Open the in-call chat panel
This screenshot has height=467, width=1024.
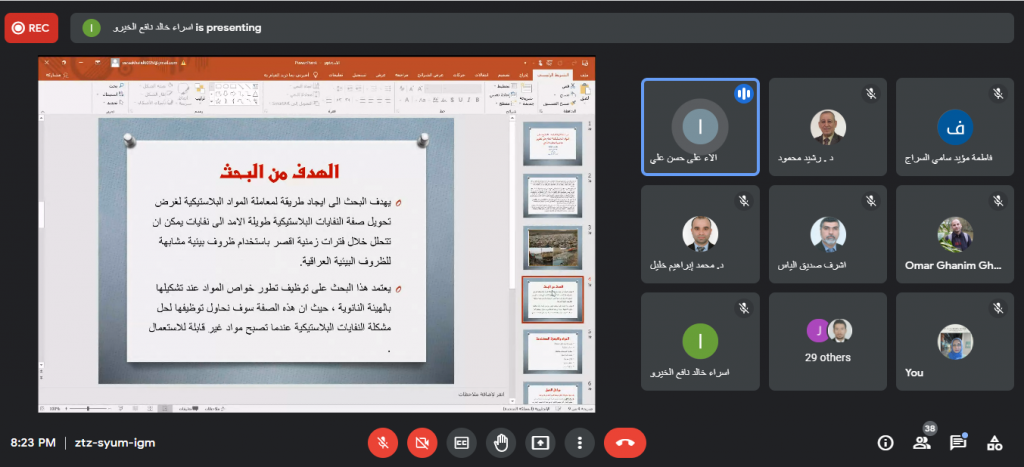coord(958,442)
